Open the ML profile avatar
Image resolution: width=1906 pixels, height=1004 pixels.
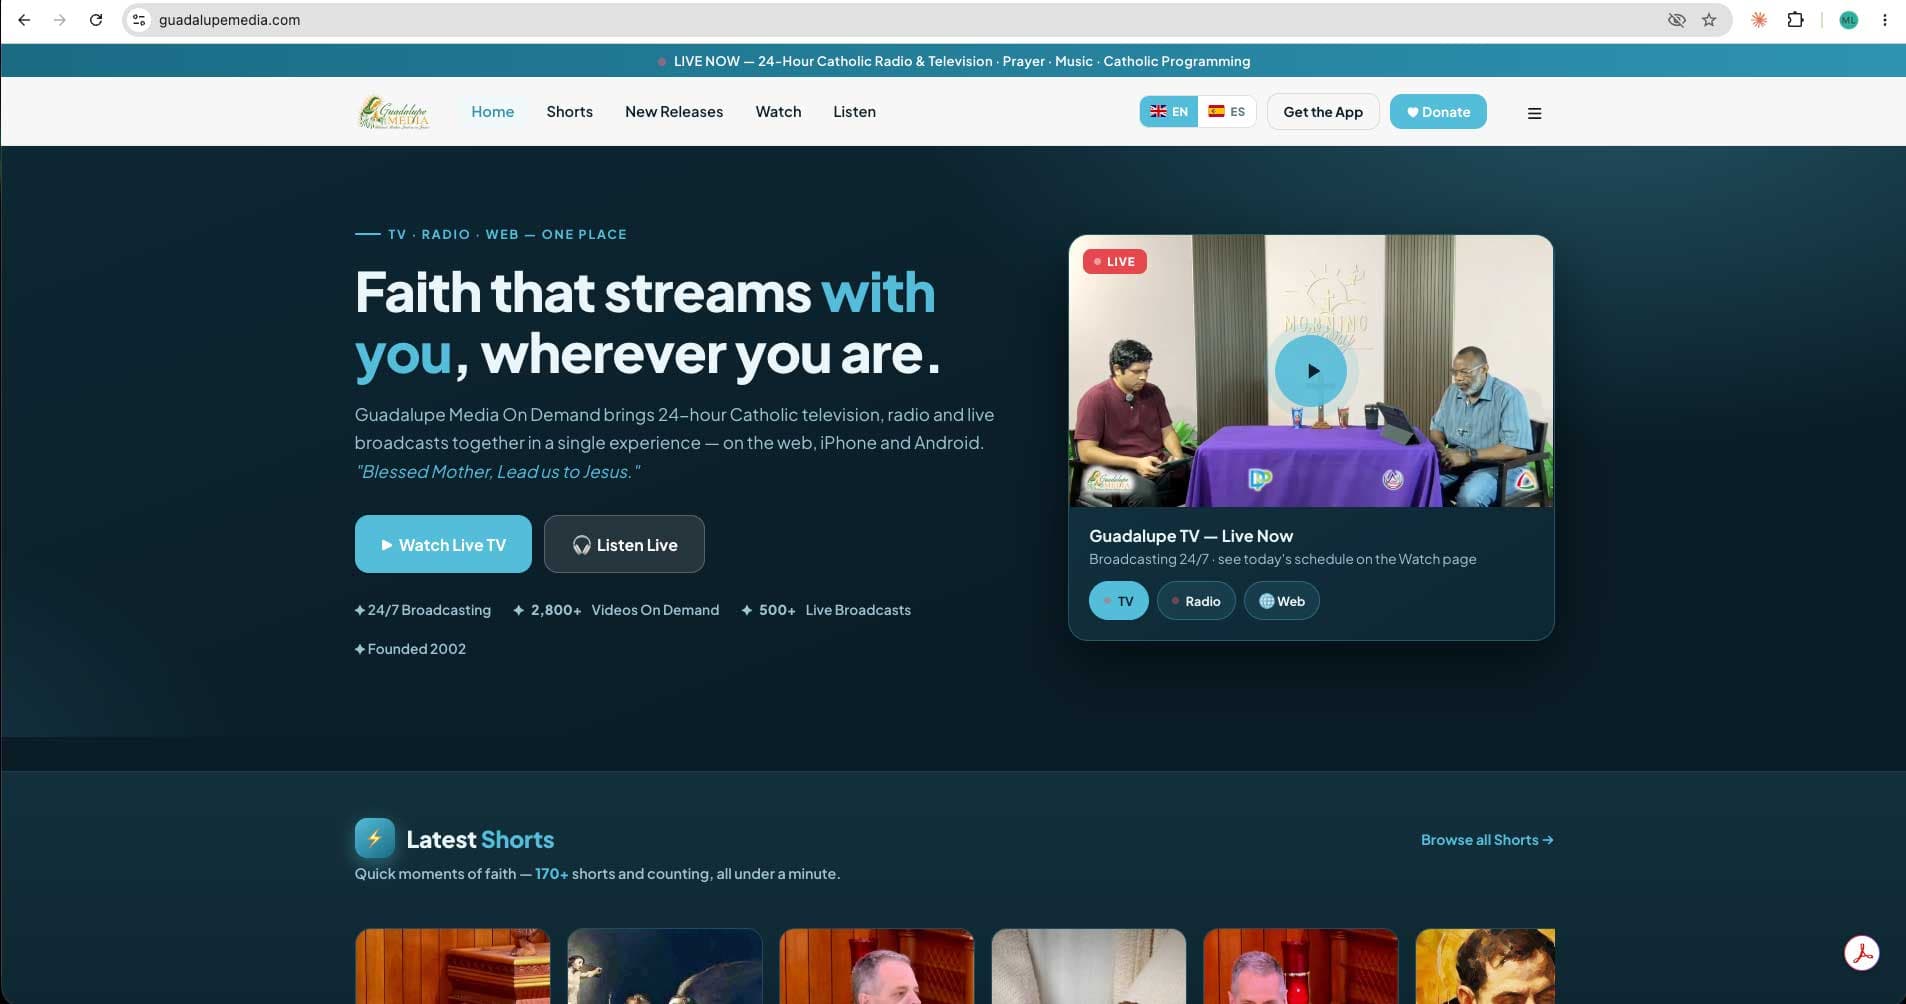click(1848, 20)
